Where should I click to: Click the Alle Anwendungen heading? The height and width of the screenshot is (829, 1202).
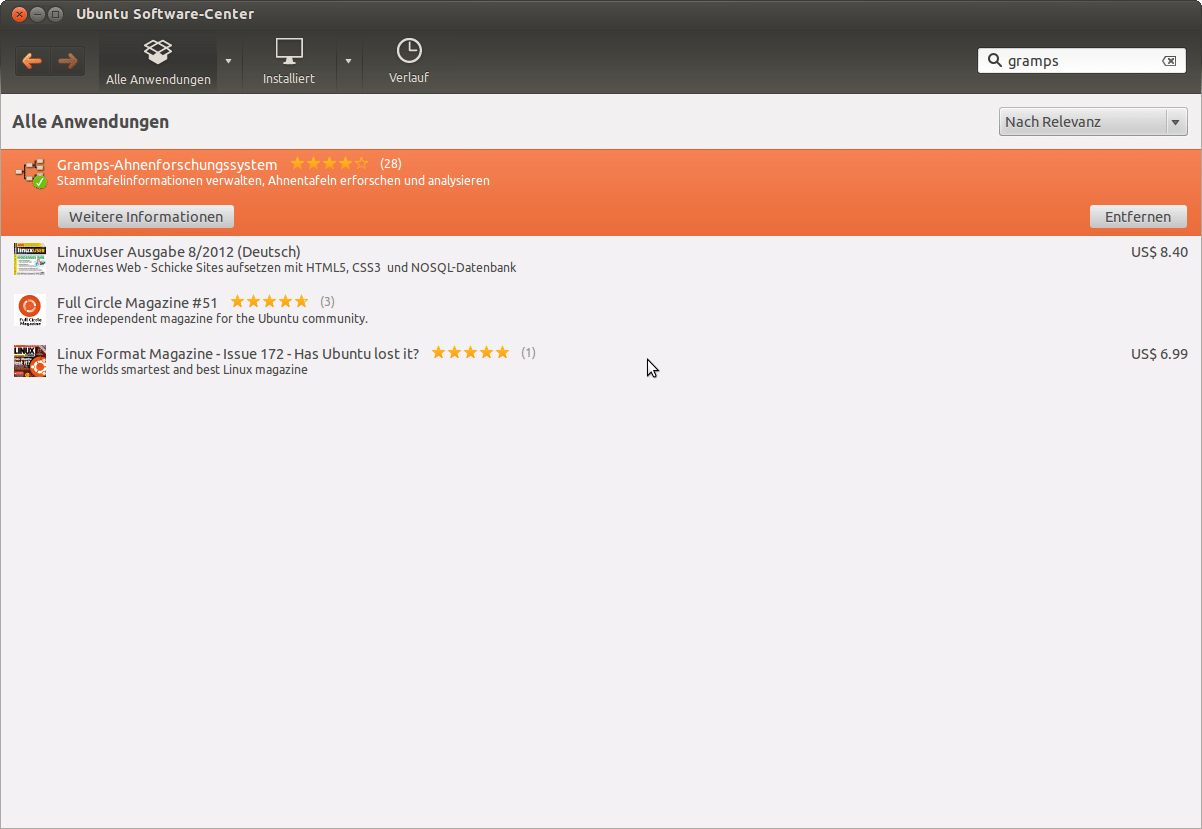point(90,122)
